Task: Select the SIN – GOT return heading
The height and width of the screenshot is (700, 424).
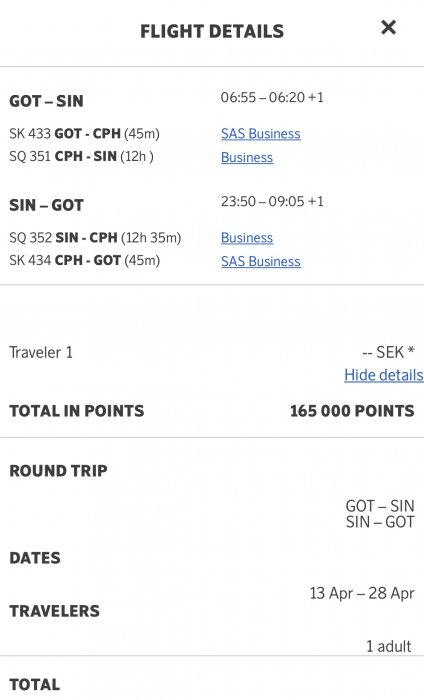Action: tap(46, 205)
